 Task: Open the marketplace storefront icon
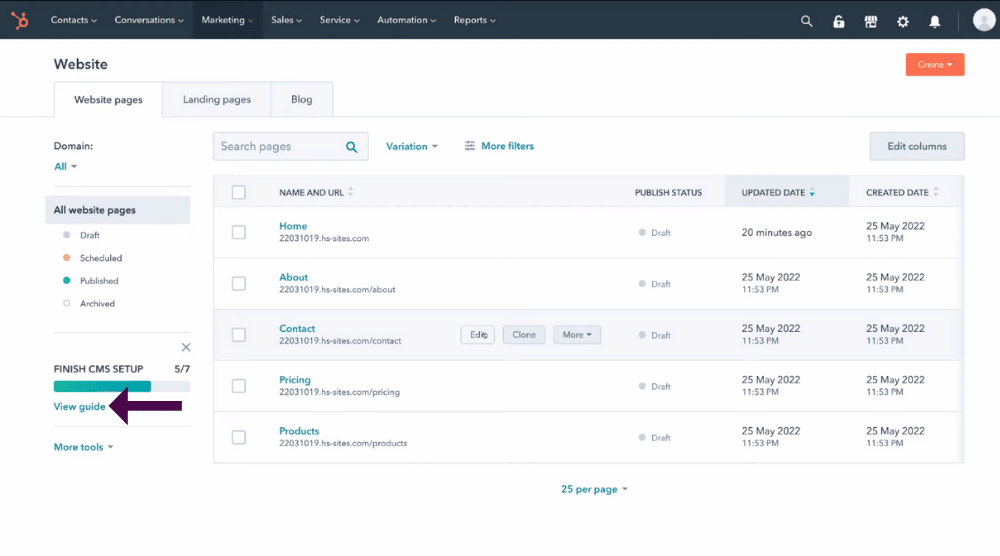(x=871, y=21)
